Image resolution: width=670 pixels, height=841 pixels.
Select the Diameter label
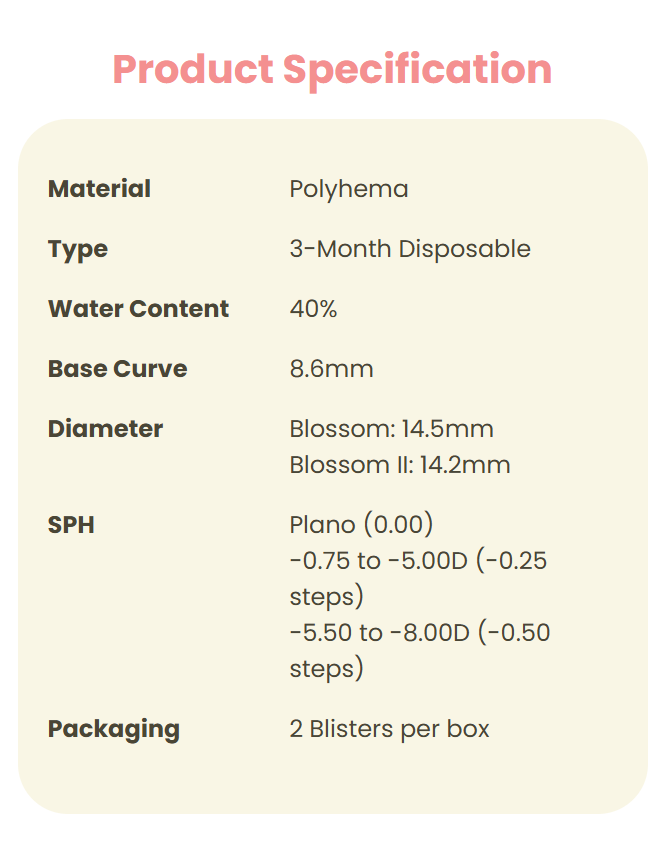pos(105,429)
